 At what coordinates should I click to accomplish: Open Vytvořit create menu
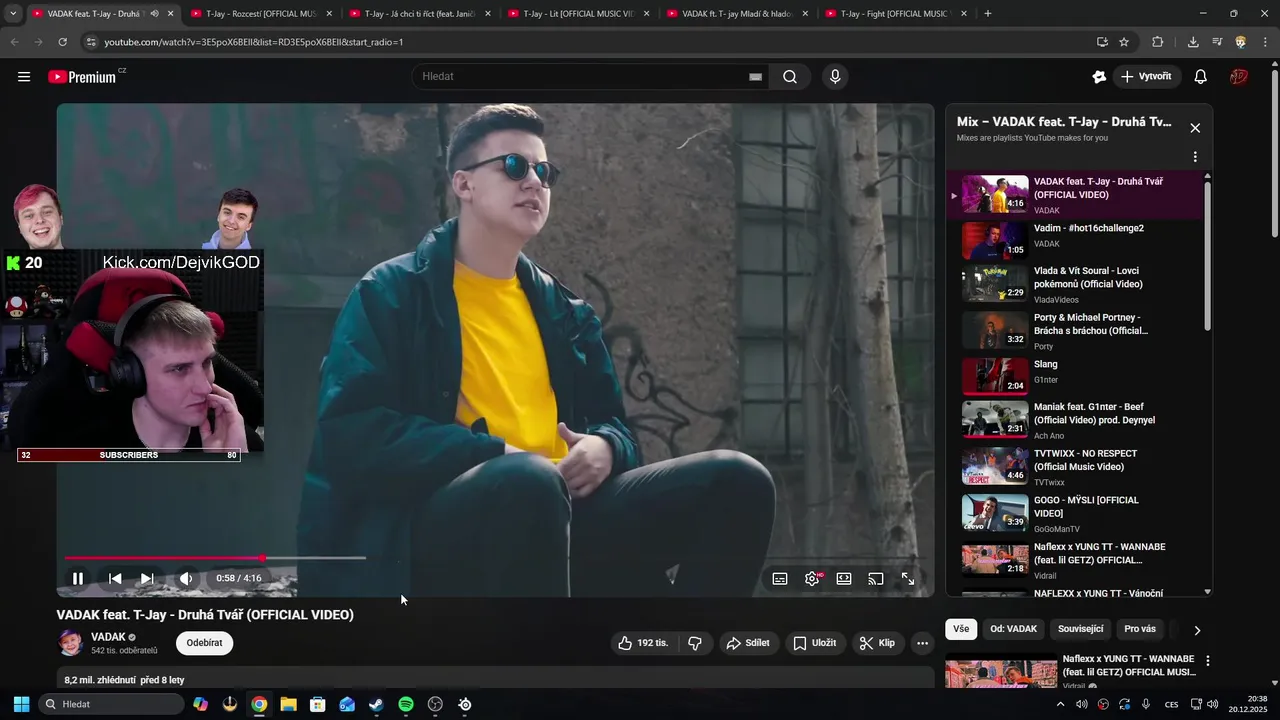coord(1147,77)
